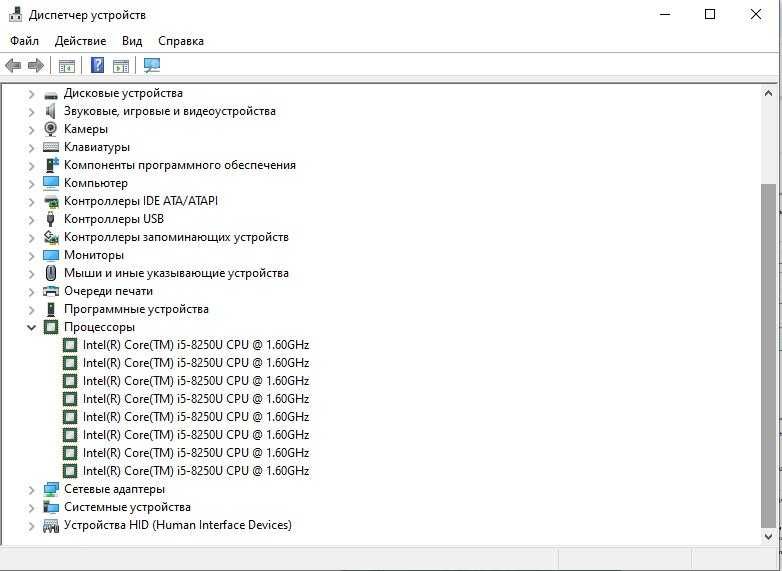Click the mouse icon beside Мыши и иные указывающие устройства

click(51, 273)
